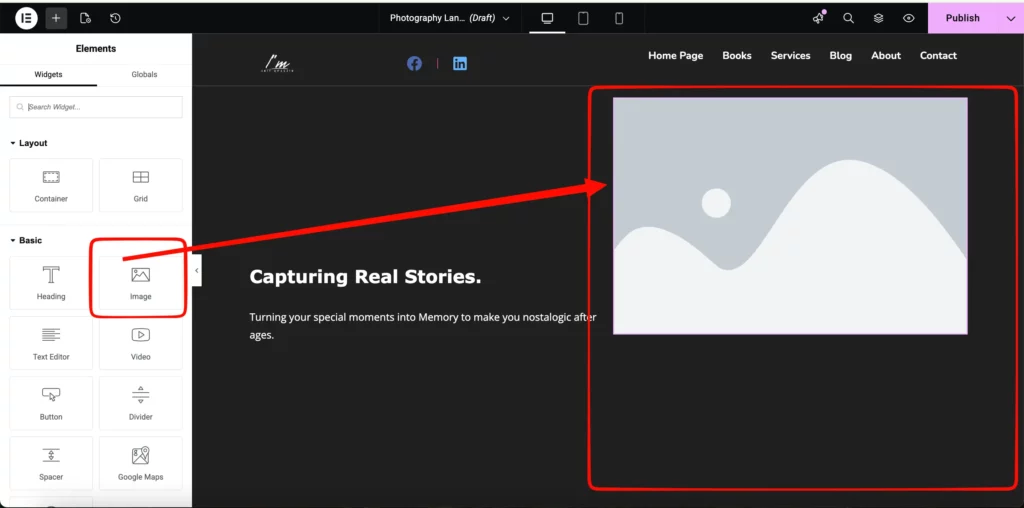Open the Contact menu link
1024x508 pixels.
[938, 56]
